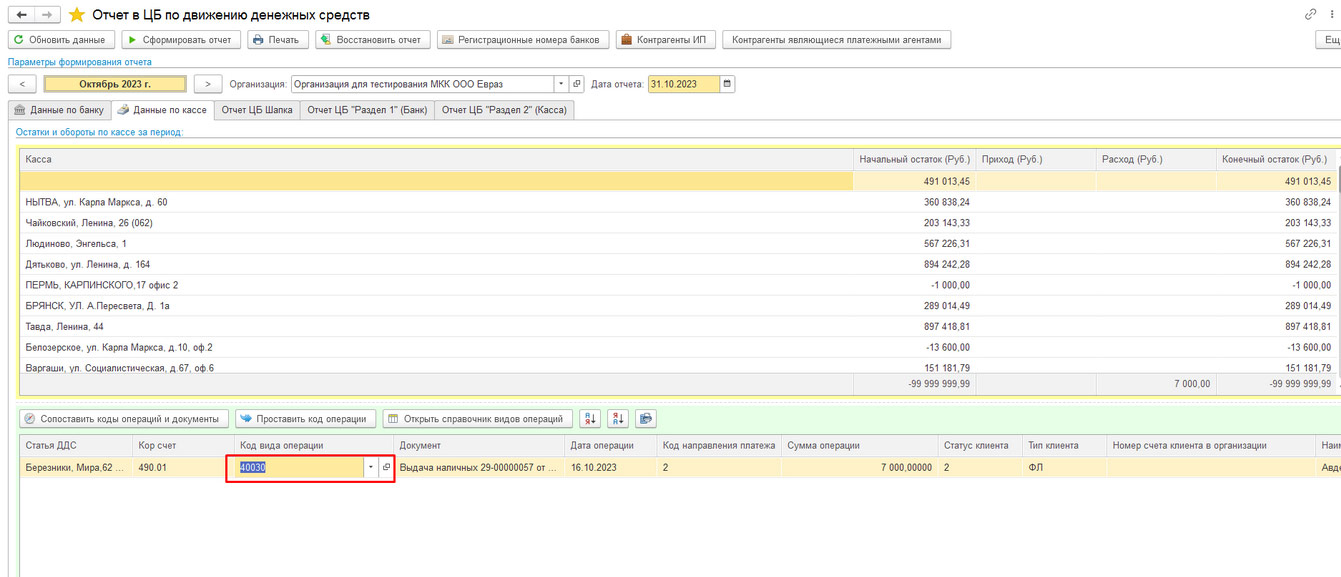1341x577 pixels.
Task: Switch to Отчет ЦБ "Раздел 1" (Банк) tab
Action: (367, 110)
